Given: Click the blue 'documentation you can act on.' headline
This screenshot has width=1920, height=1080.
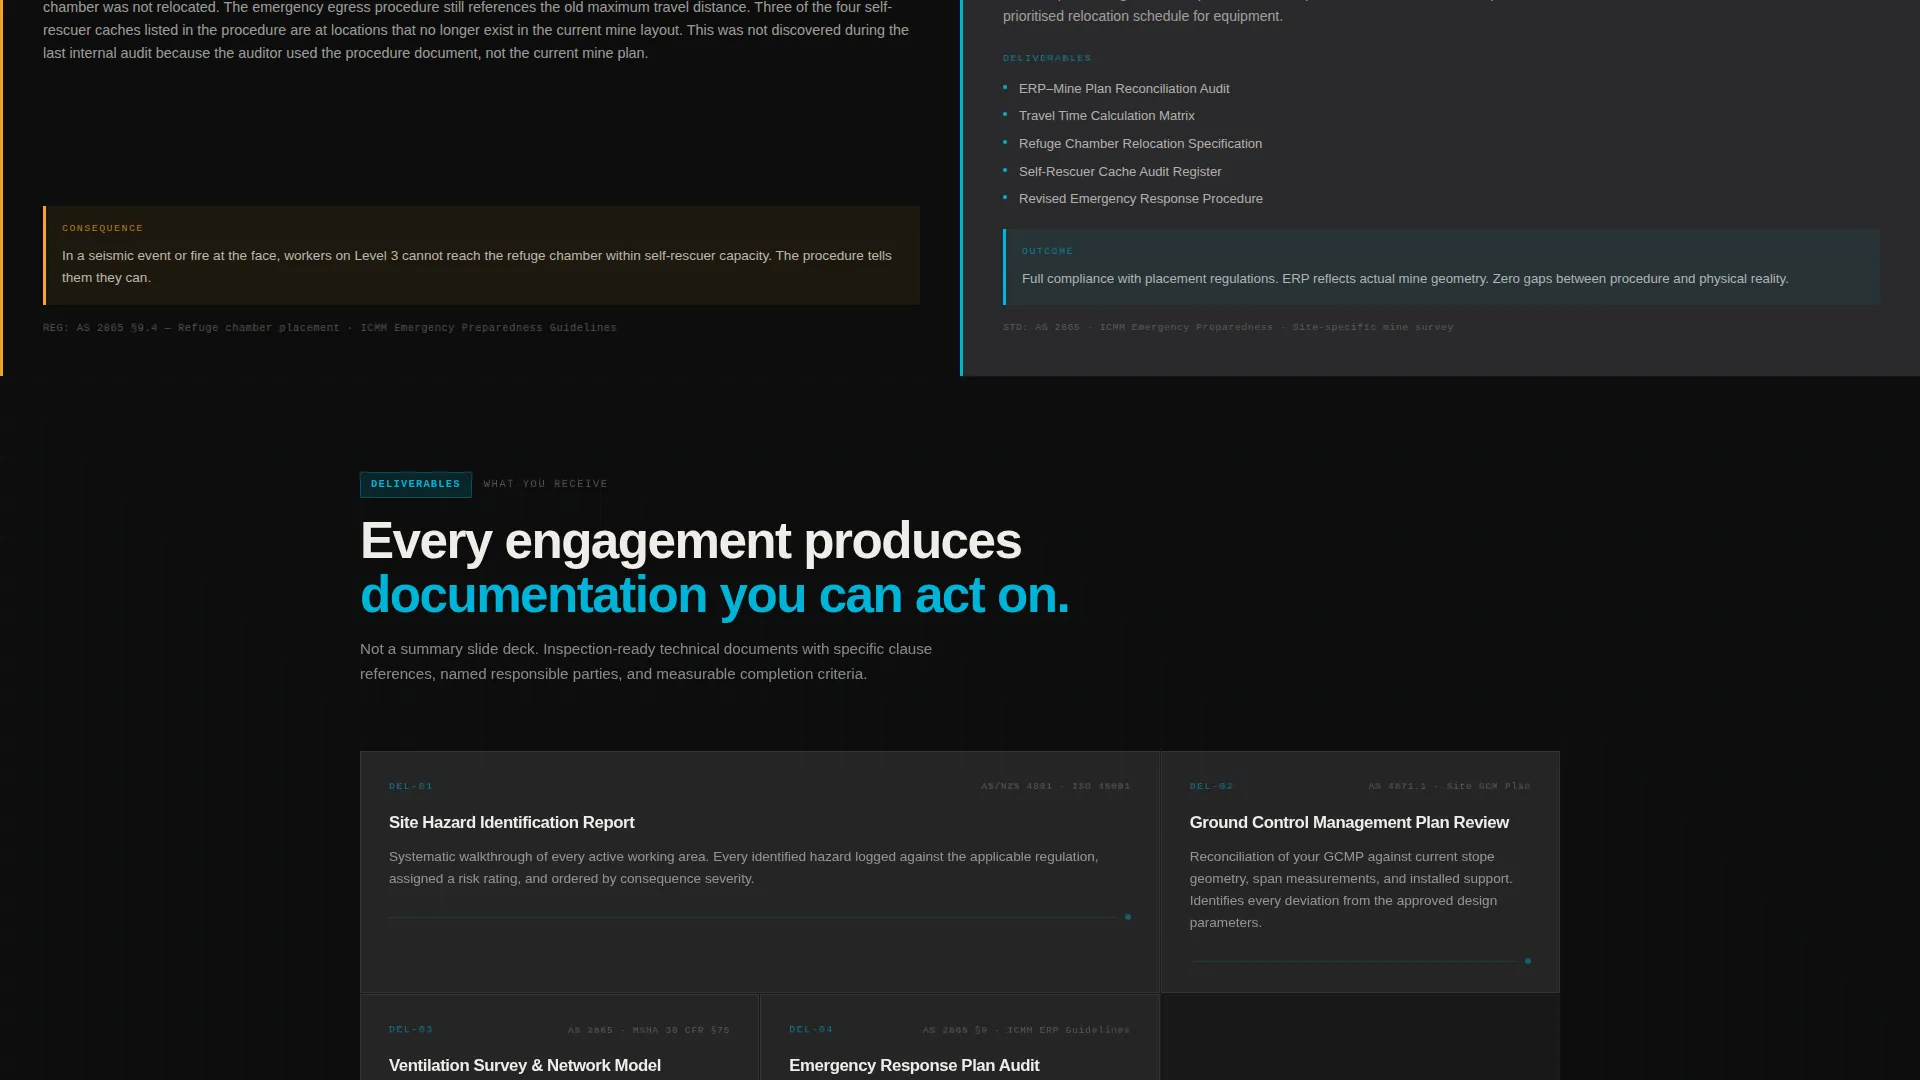Looking at the screenshot, I should (714, 595).
